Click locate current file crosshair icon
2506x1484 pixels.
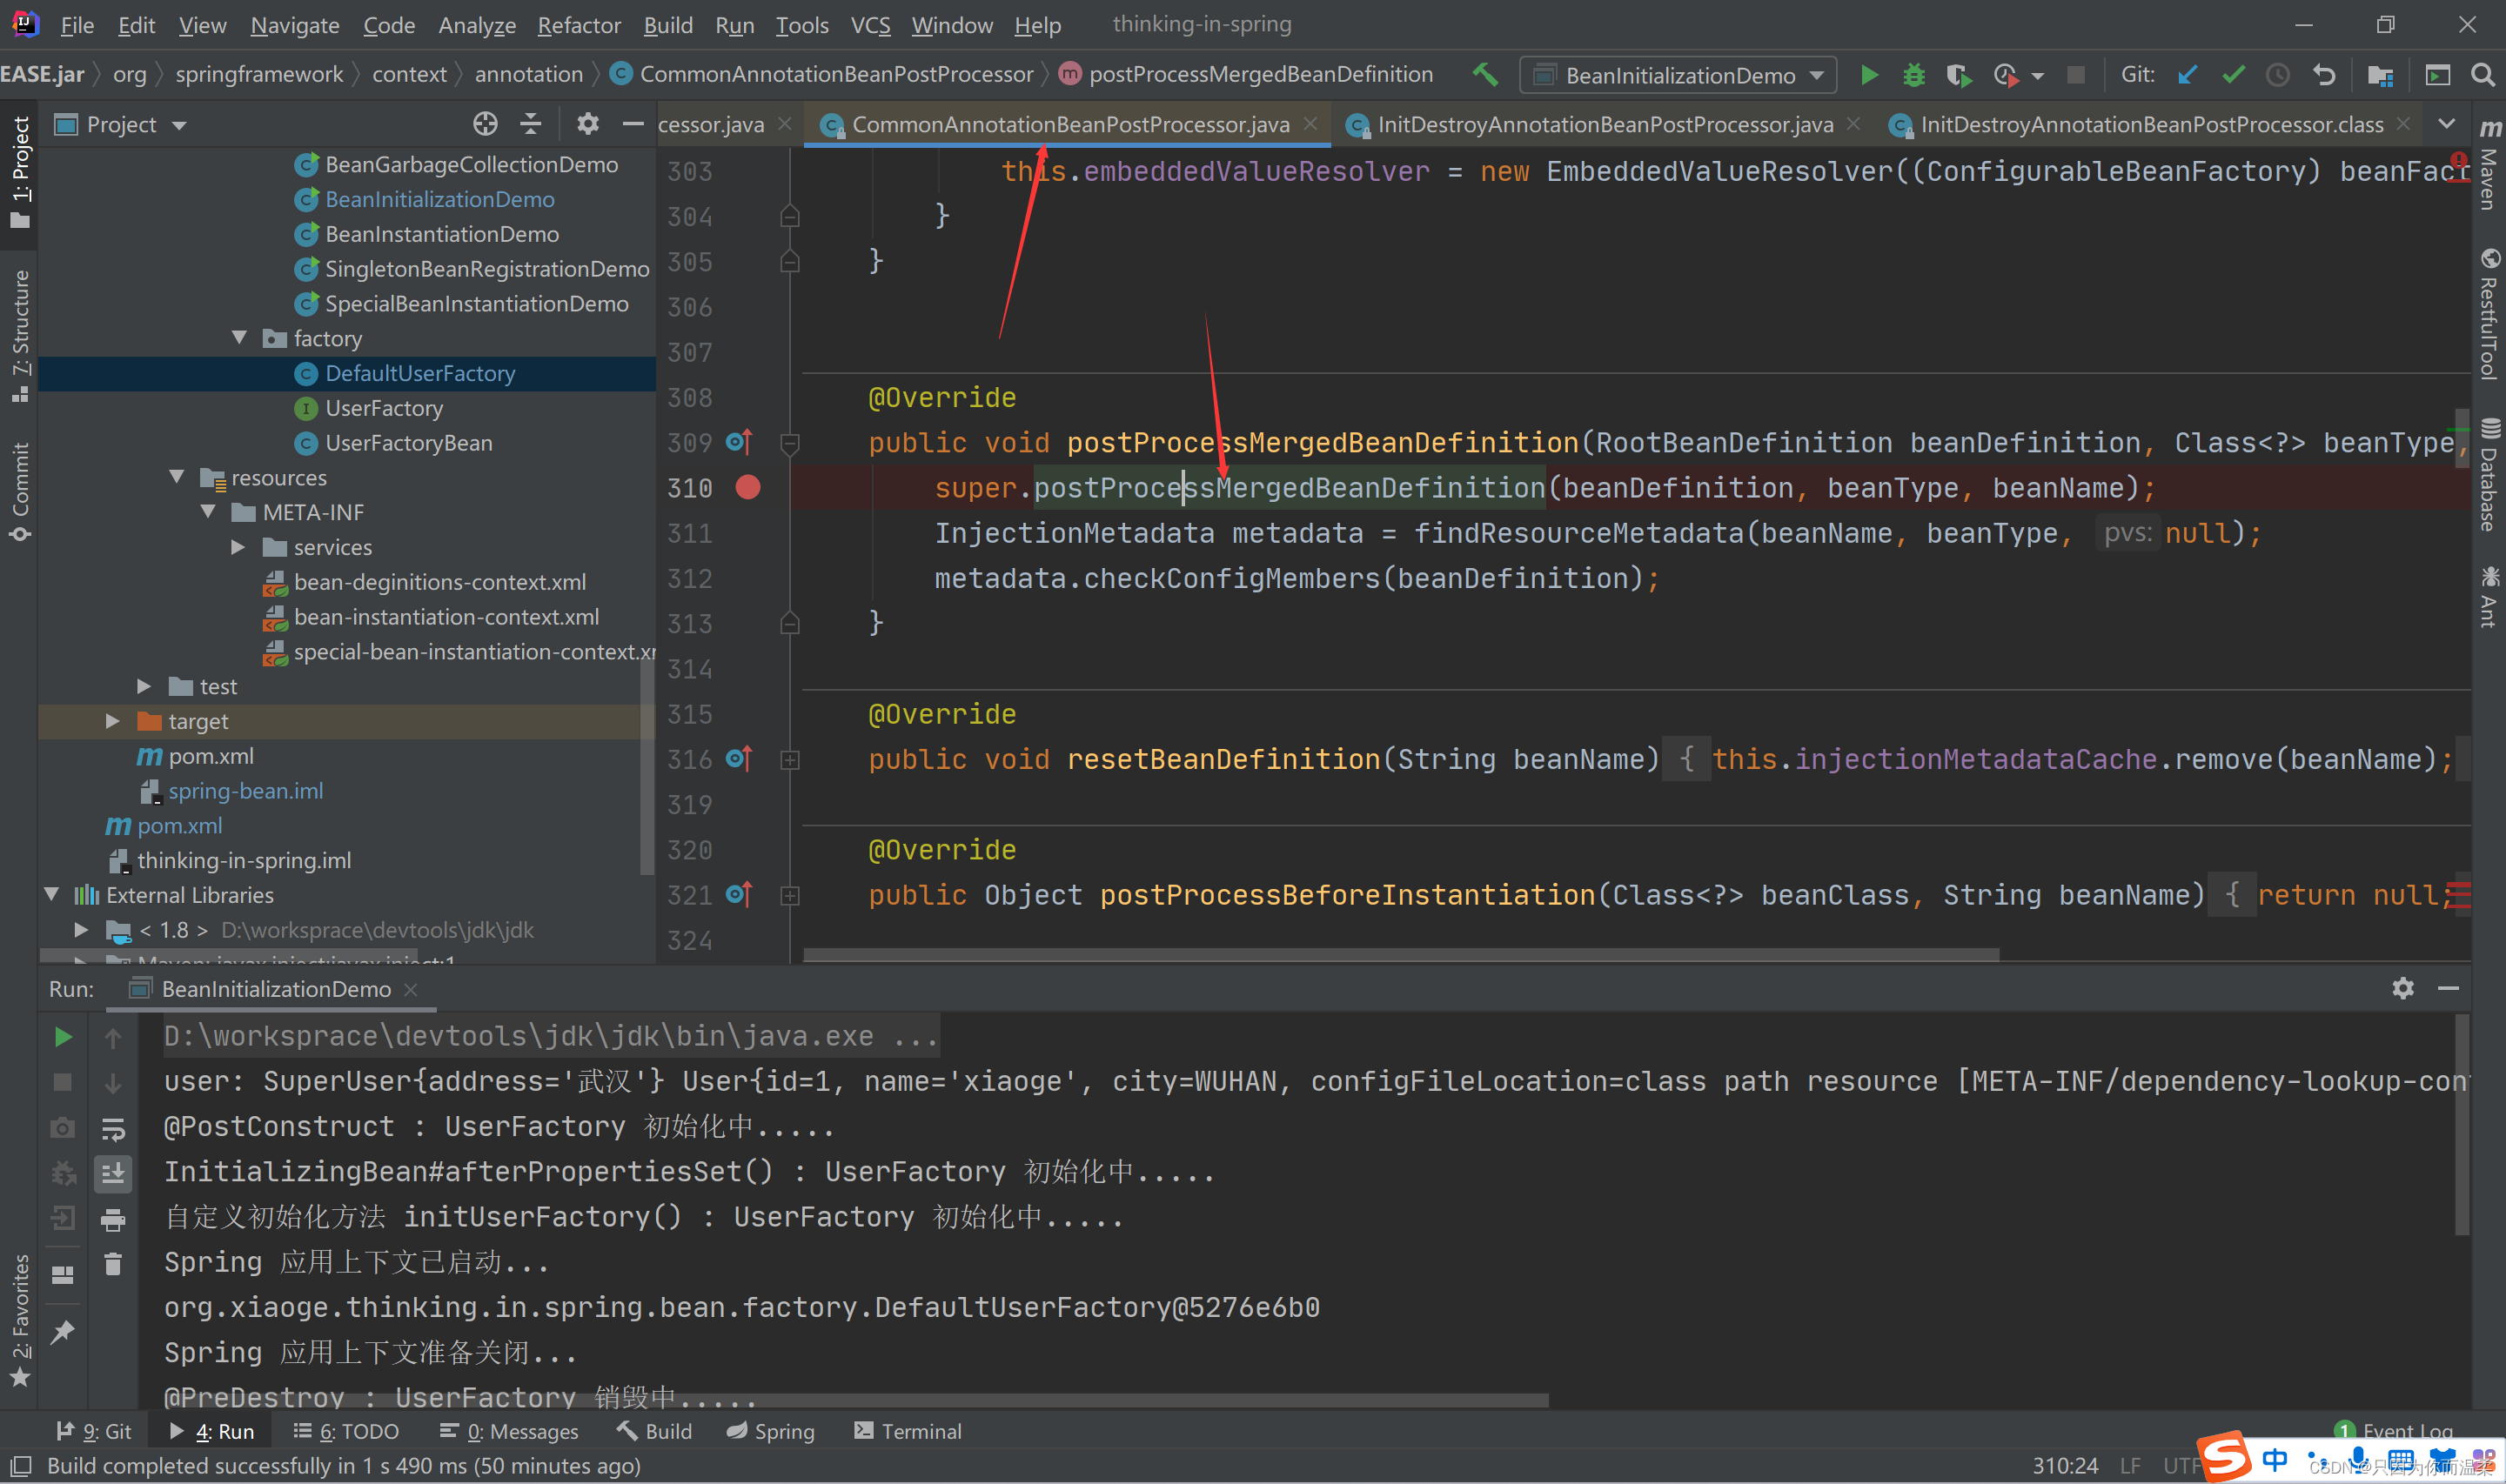click(x=485, y=124)
